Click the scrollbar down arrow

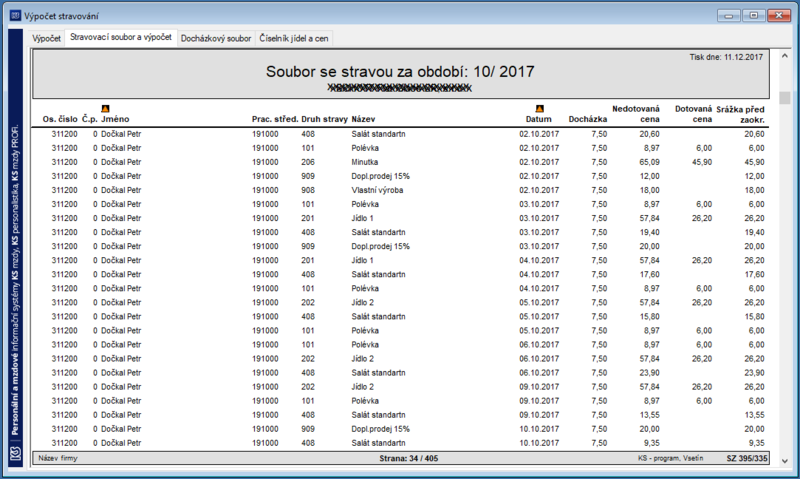point(785,461)
